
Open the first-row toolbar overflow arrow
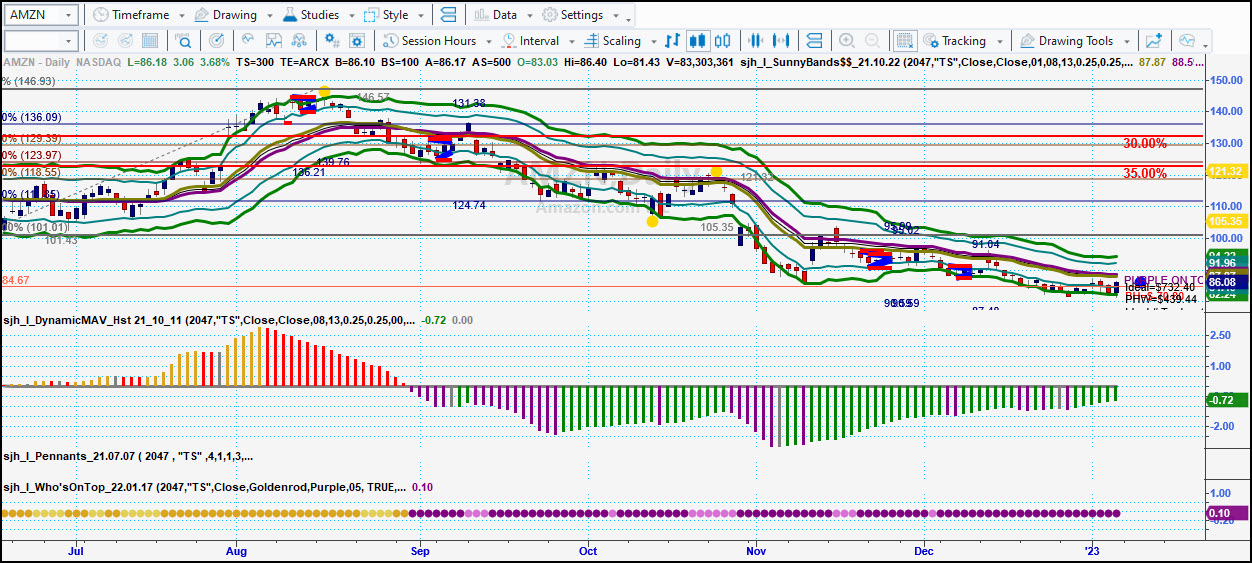(x=629, y=20)
